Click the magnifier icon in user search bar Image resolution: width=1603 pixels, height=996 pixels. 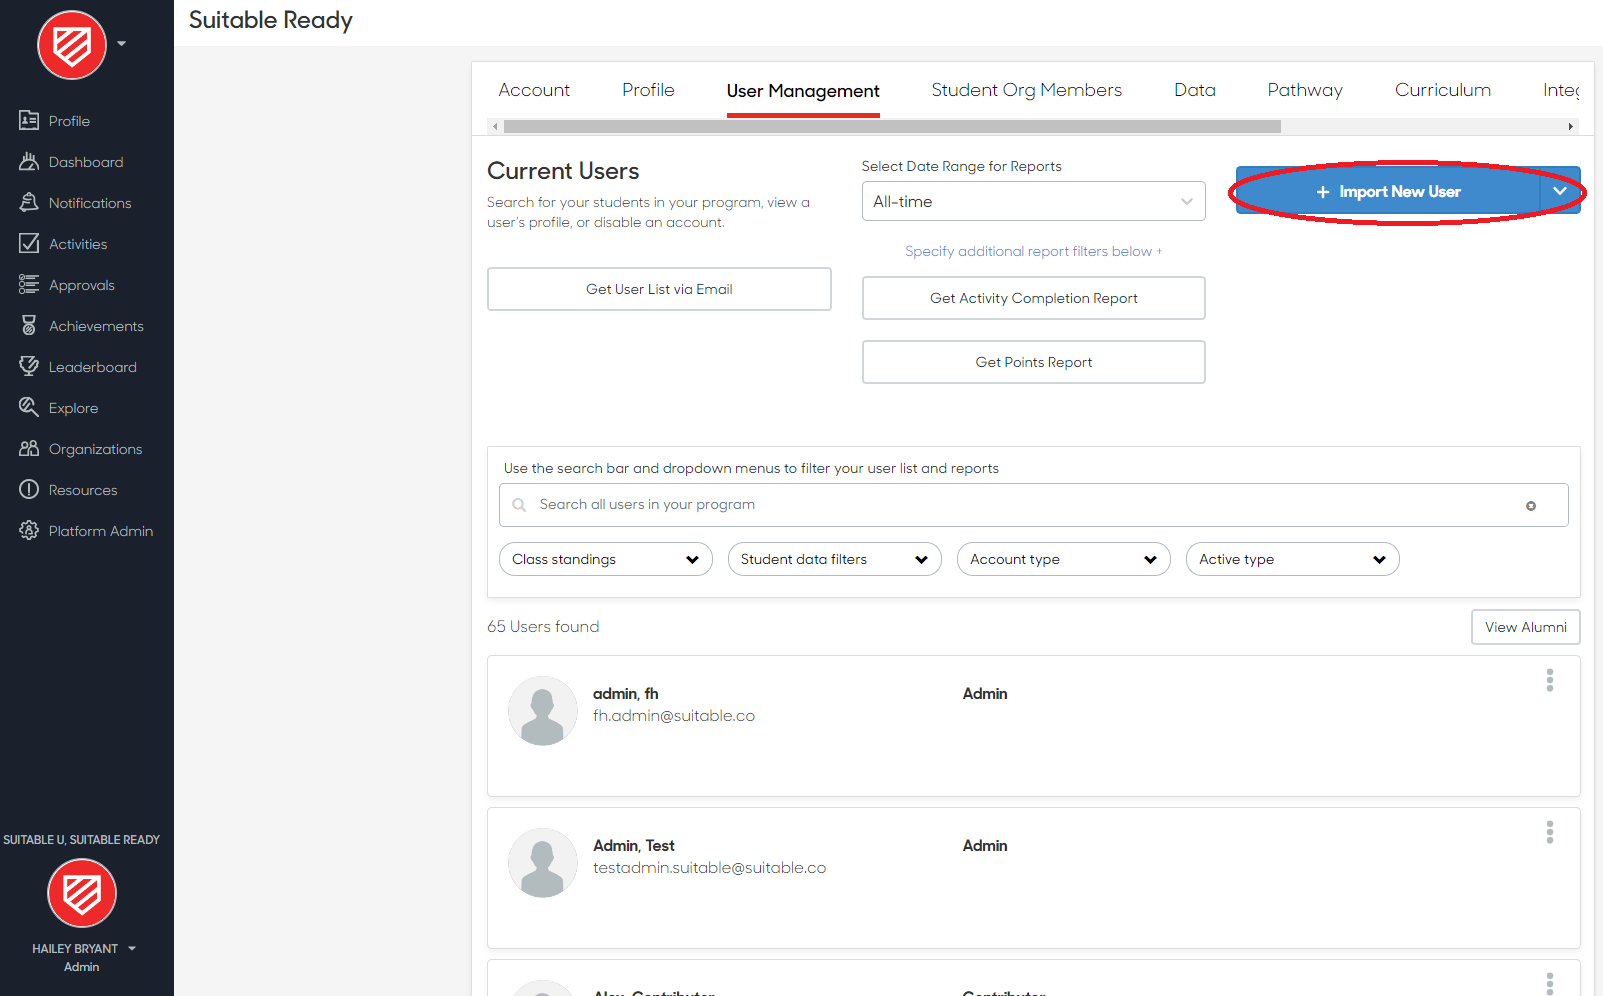[x=519, y=505]
